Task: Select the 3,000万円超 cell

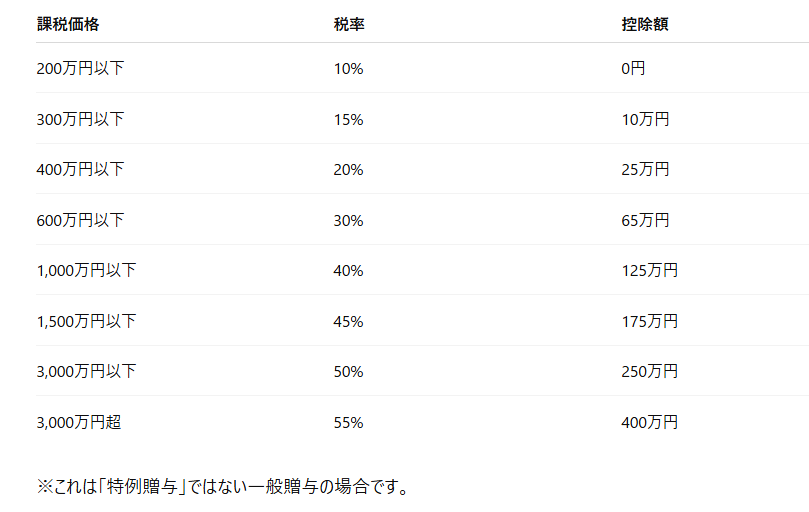Action: (79, 423)
